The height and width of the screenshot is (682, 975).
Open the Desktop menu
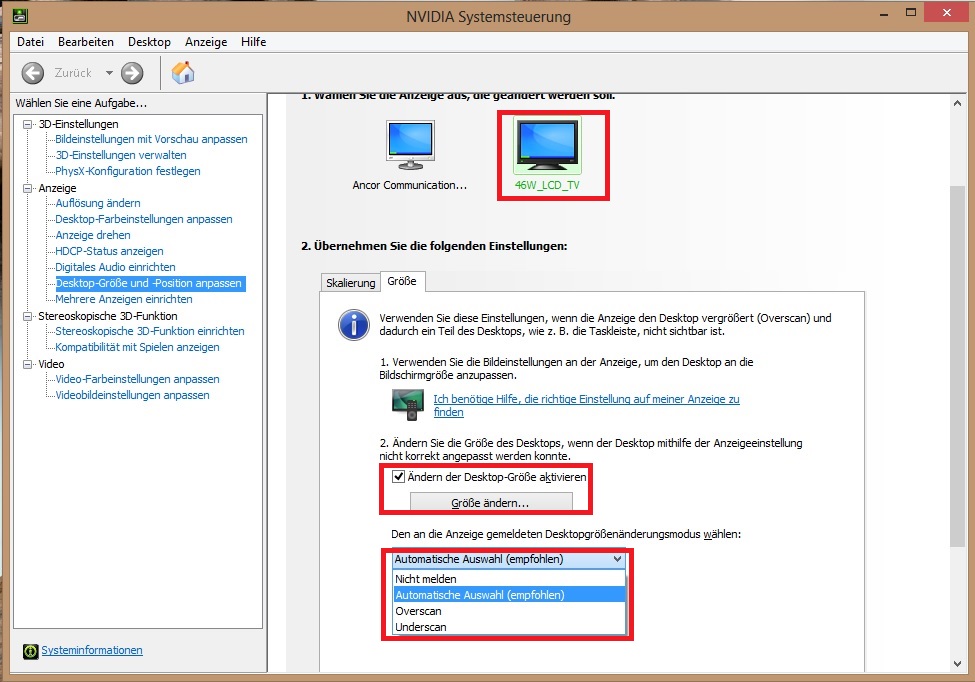149,42
